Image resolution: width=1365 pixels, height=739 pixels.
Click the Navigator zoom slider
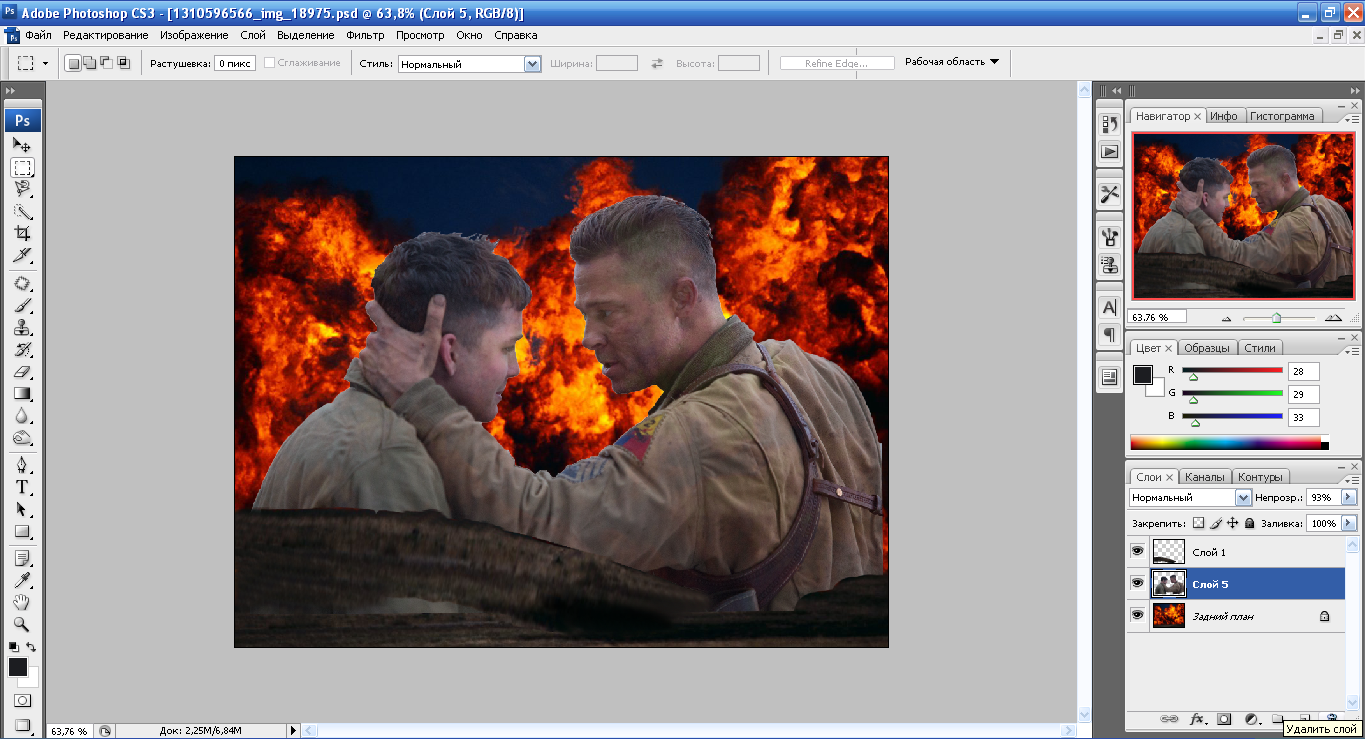[x=1277, y=318]
